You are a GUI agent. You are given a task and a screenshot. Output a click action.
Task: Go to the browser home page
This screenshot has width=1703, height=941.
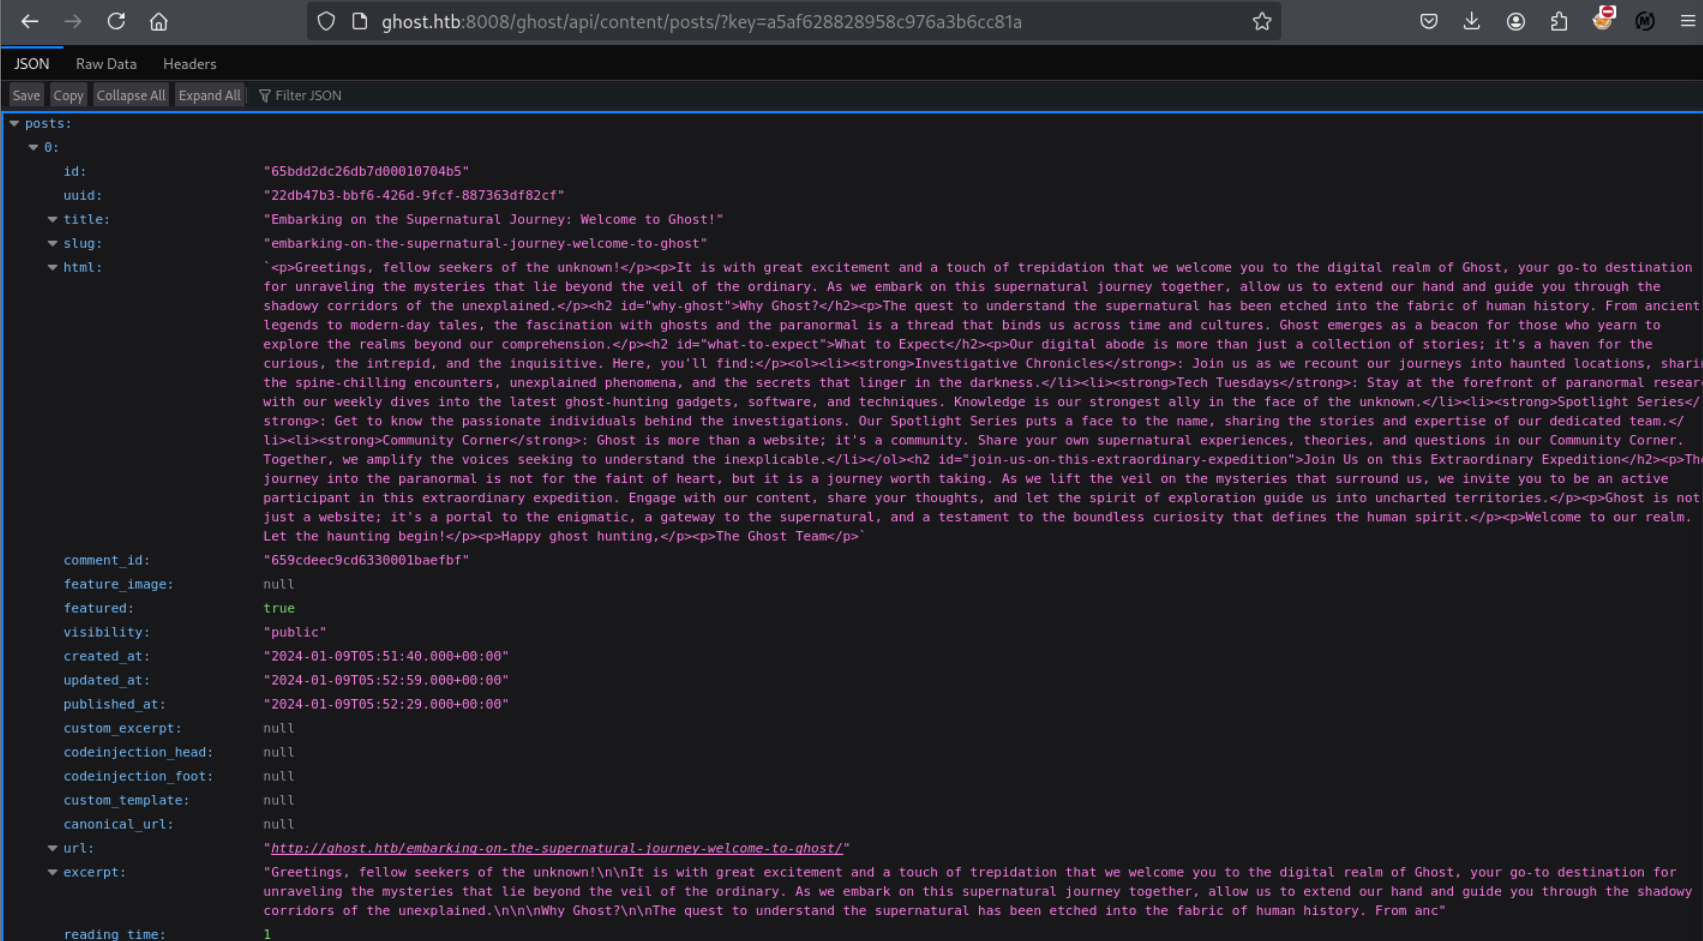coord(159,21)
